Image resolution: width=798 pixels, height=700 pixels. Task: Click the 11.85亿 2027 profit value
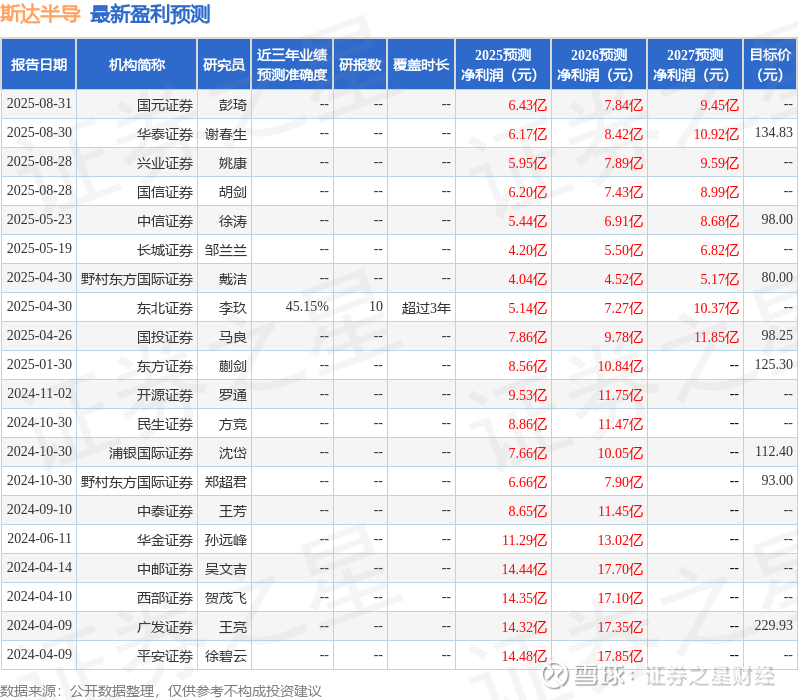coord(716,338)
